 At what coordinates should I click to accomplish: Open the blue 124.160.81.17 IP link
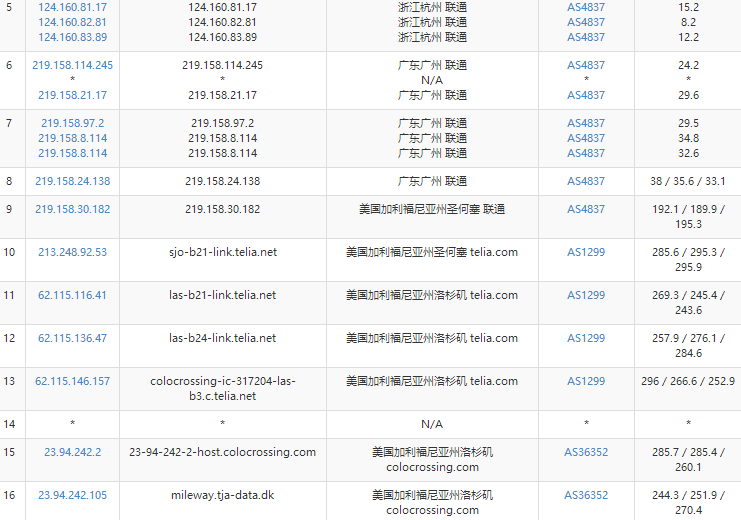coord(72,8)
